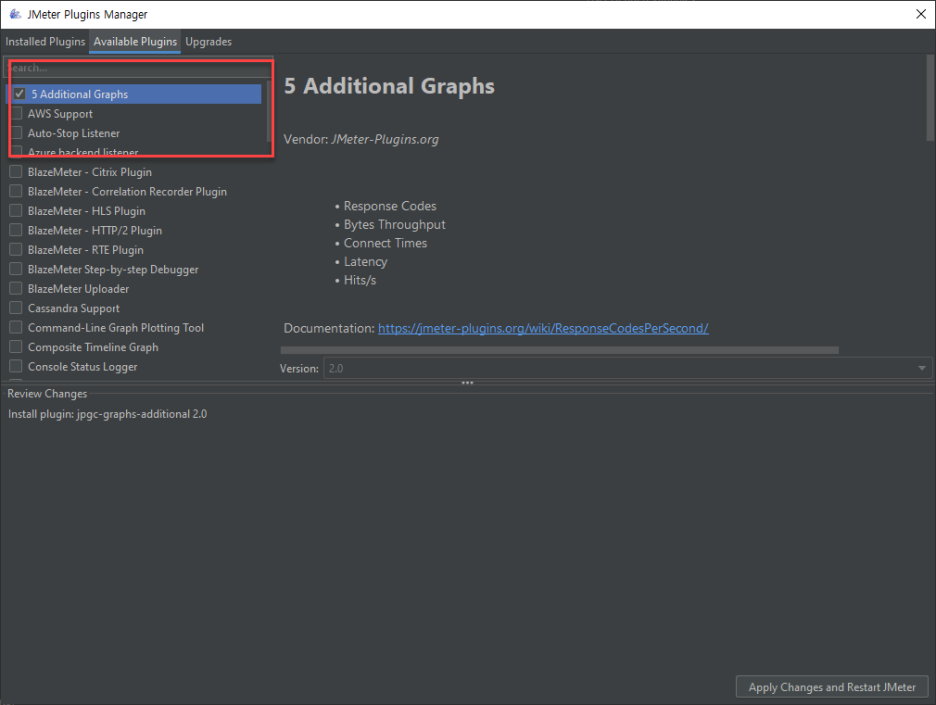Select the Available Plugins tab
Image resolution: width=936 pixels, height=705 pixels.
[x=135, y=42]
